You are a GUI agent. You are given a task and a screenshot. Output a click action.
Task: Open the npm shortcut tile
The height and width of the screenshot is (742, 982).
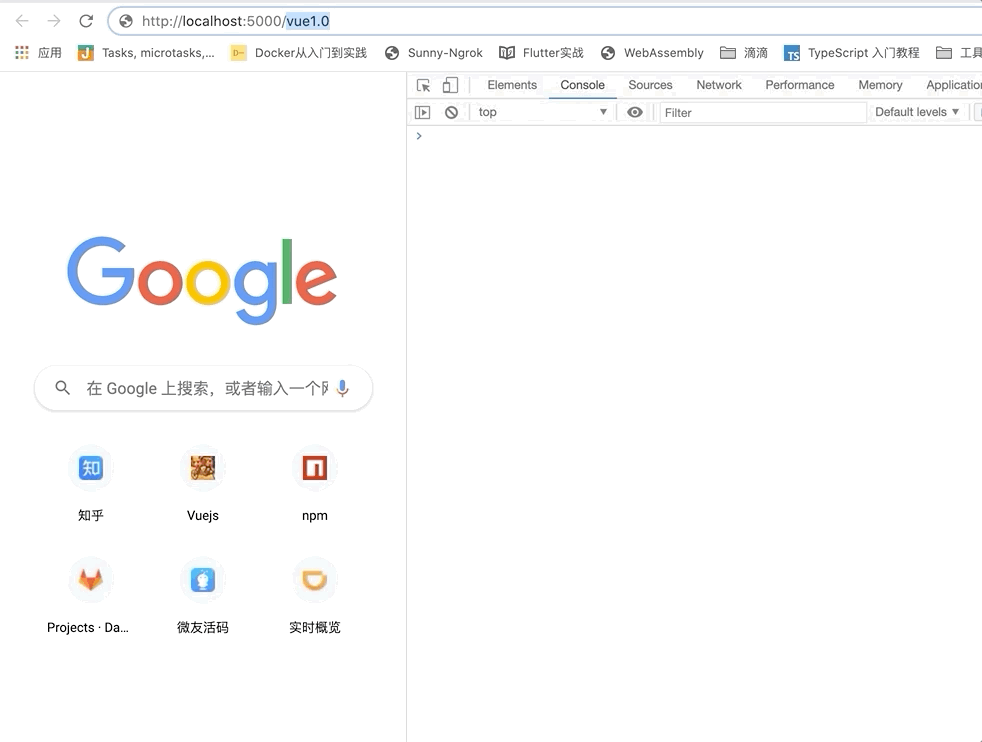pyautogui.click(x=314, y=483)
